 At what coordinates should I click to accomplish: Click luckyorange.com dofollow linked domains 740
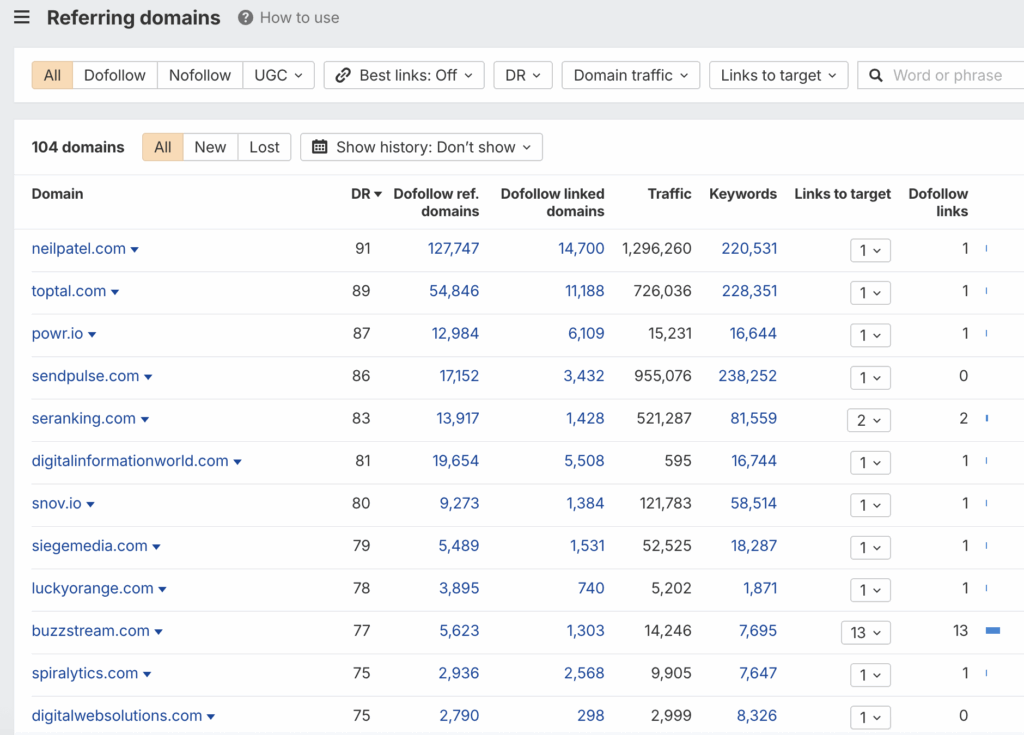click(591, 589)
